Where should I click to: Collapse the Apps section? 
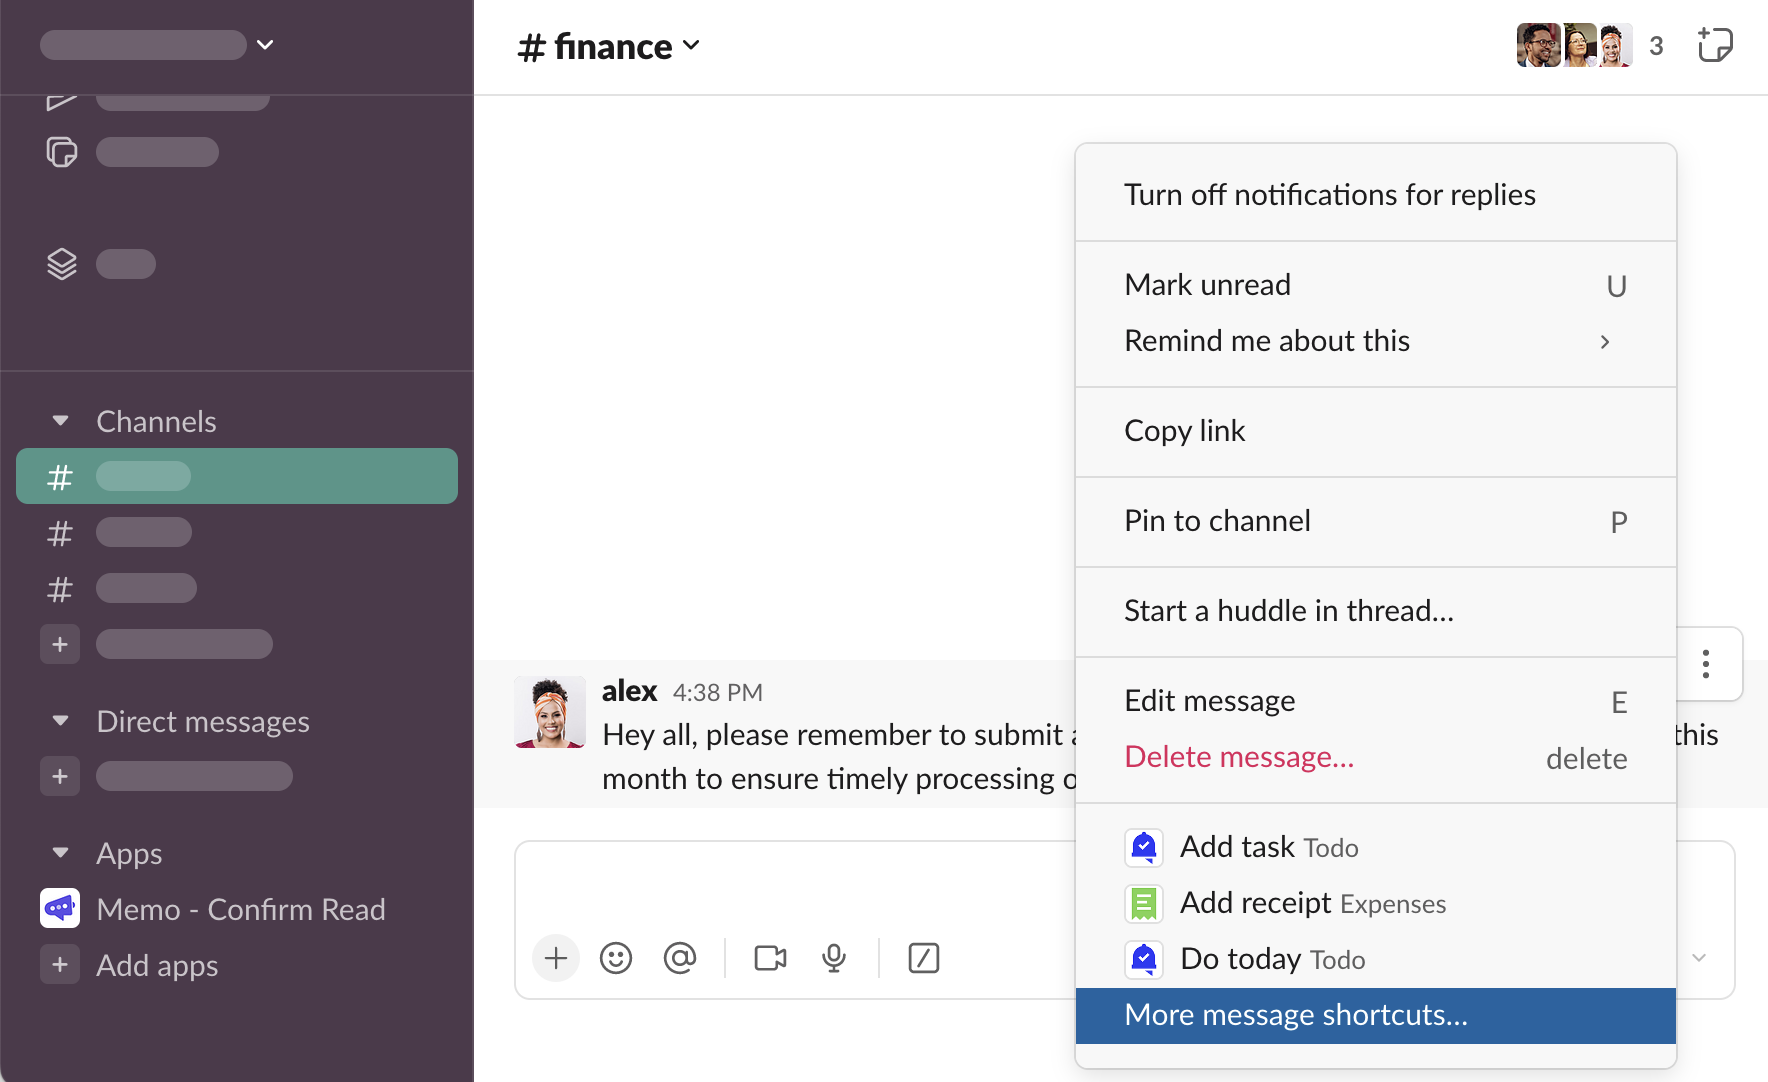[61, 853]
